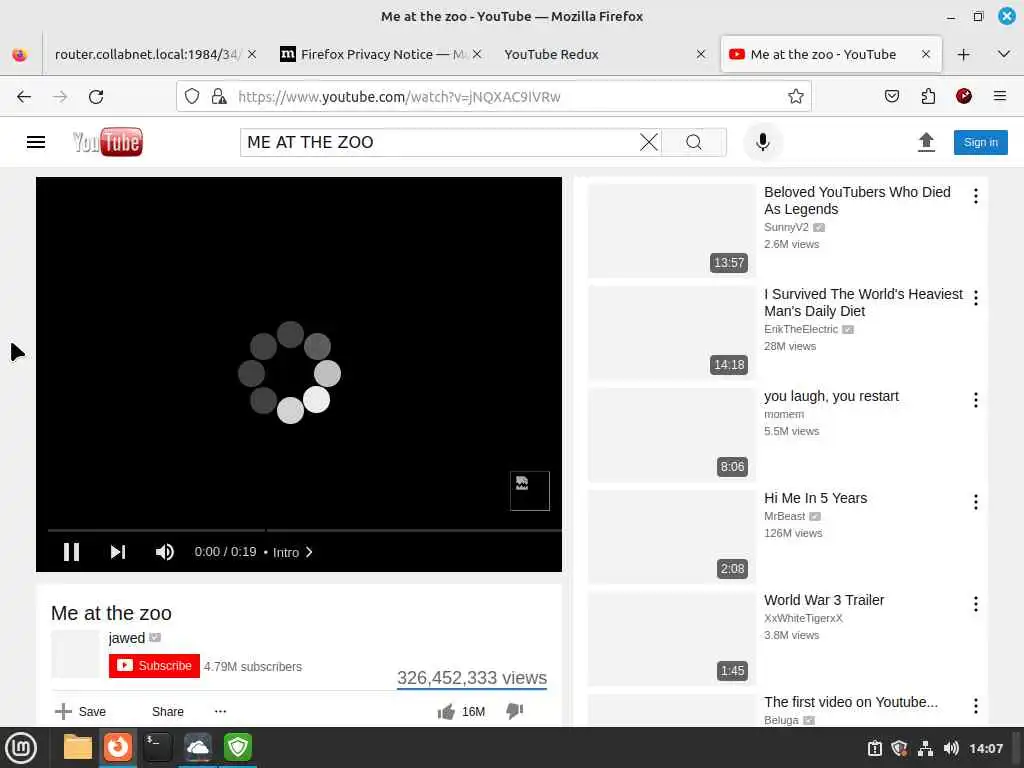Click the 2:08 MrBeast video thumbnail
The height and width of the screenshot is (768, 1024).
671,537
